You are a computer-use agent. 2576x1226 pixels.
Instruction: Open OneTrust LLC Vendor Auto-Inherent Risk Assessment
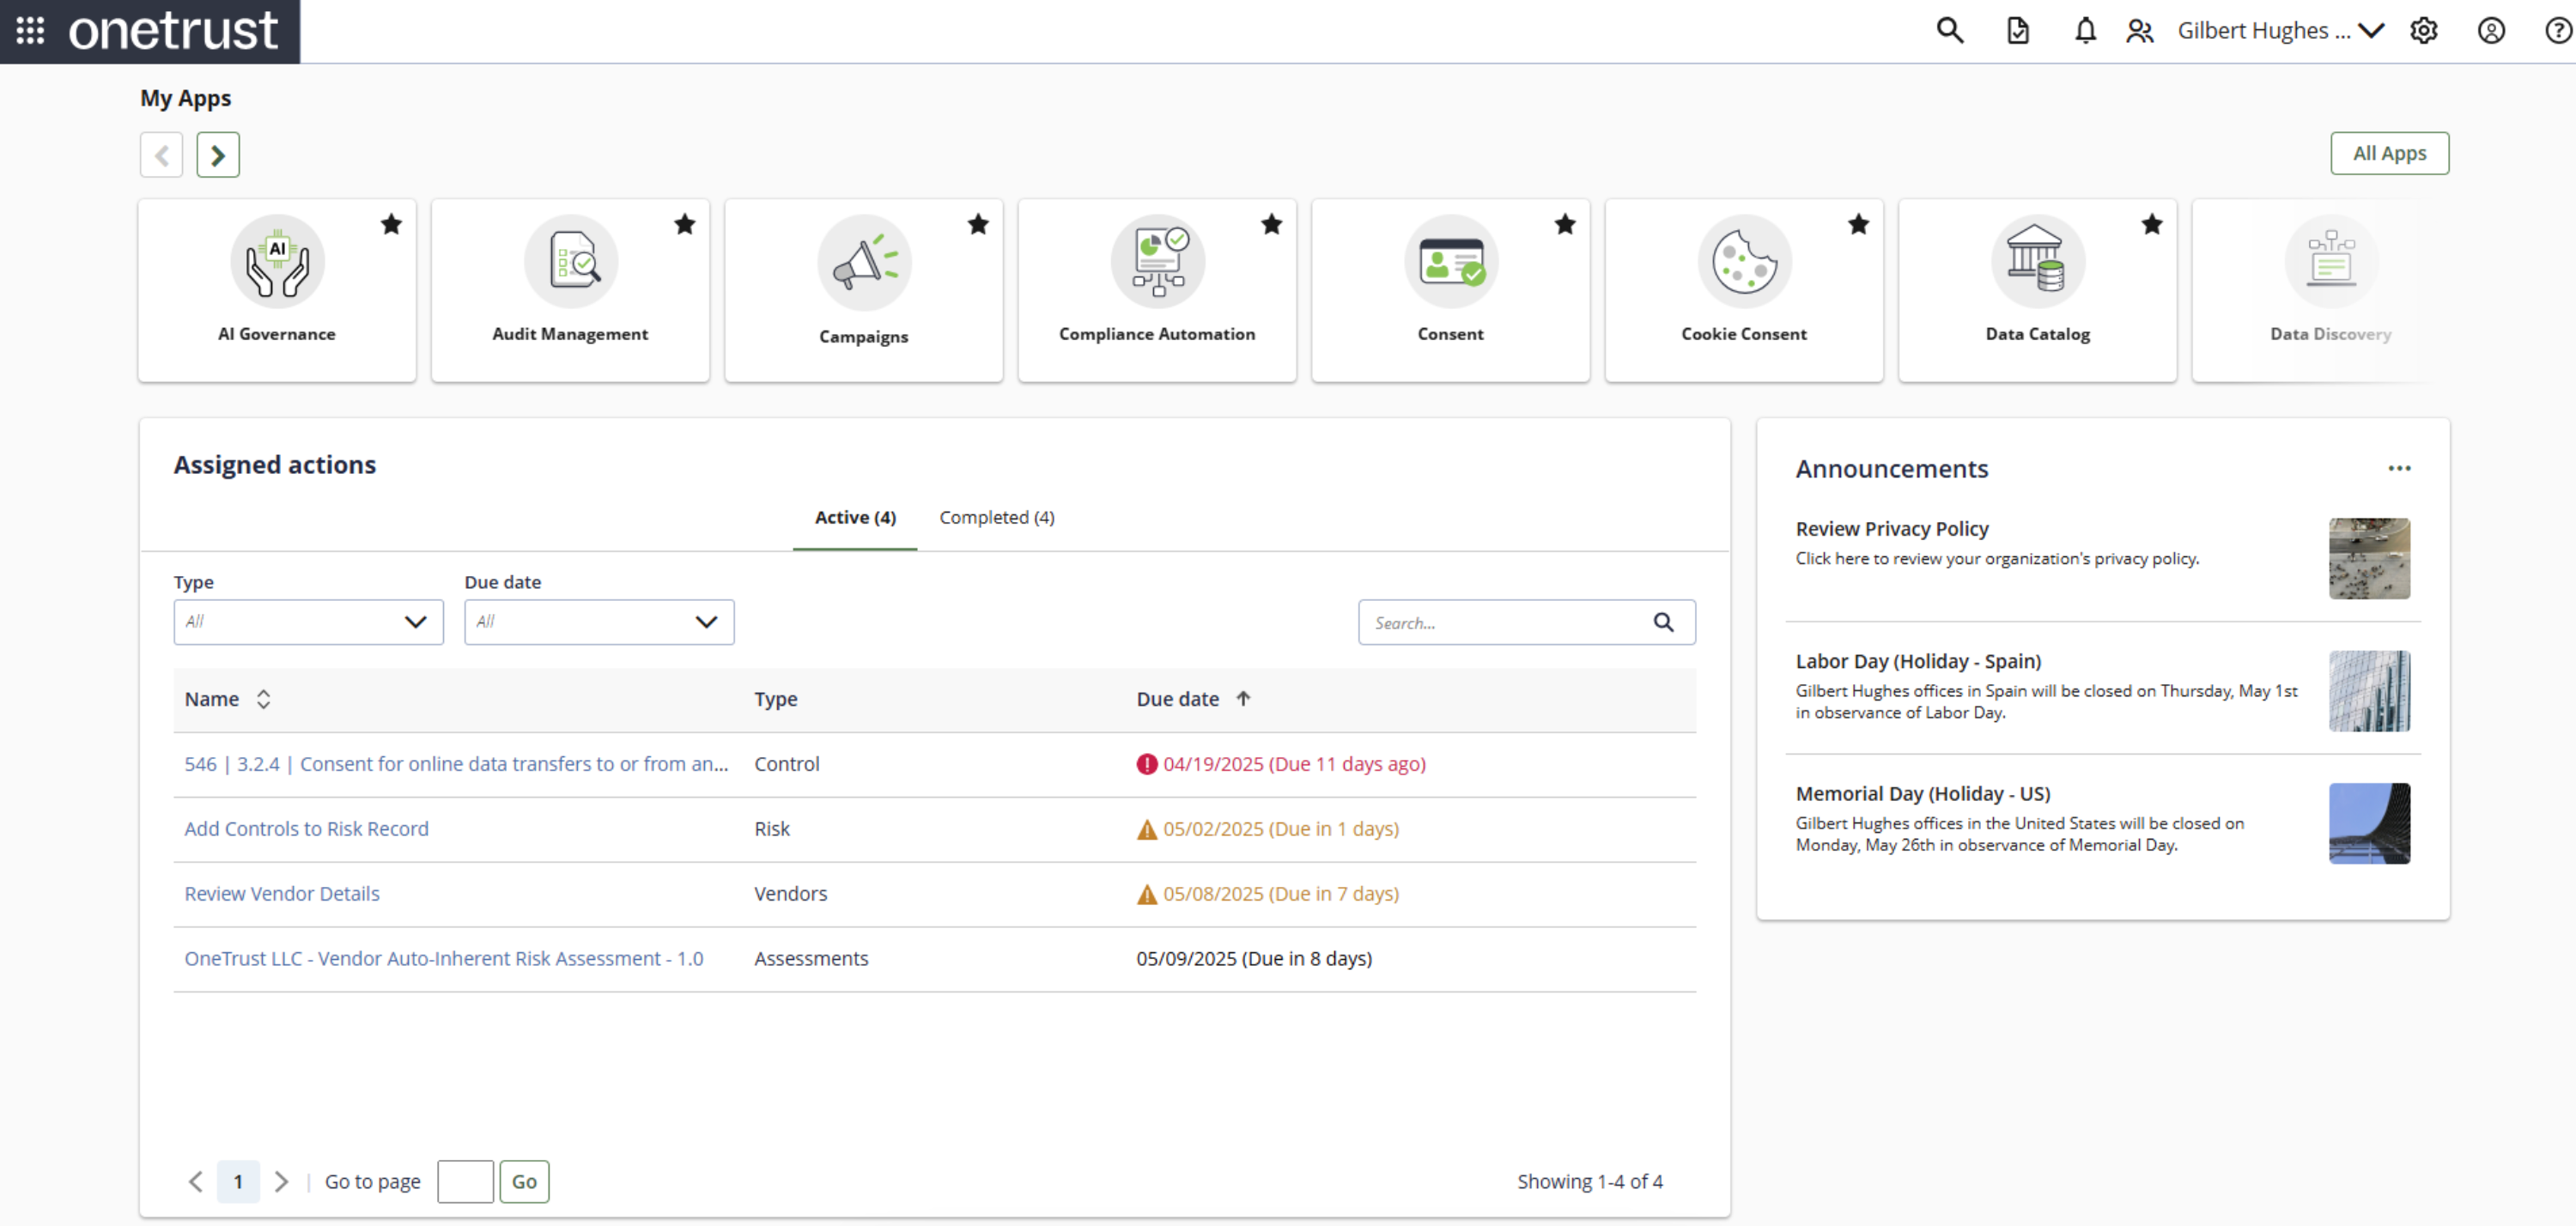pyautogui.click(x=444, y=959)
